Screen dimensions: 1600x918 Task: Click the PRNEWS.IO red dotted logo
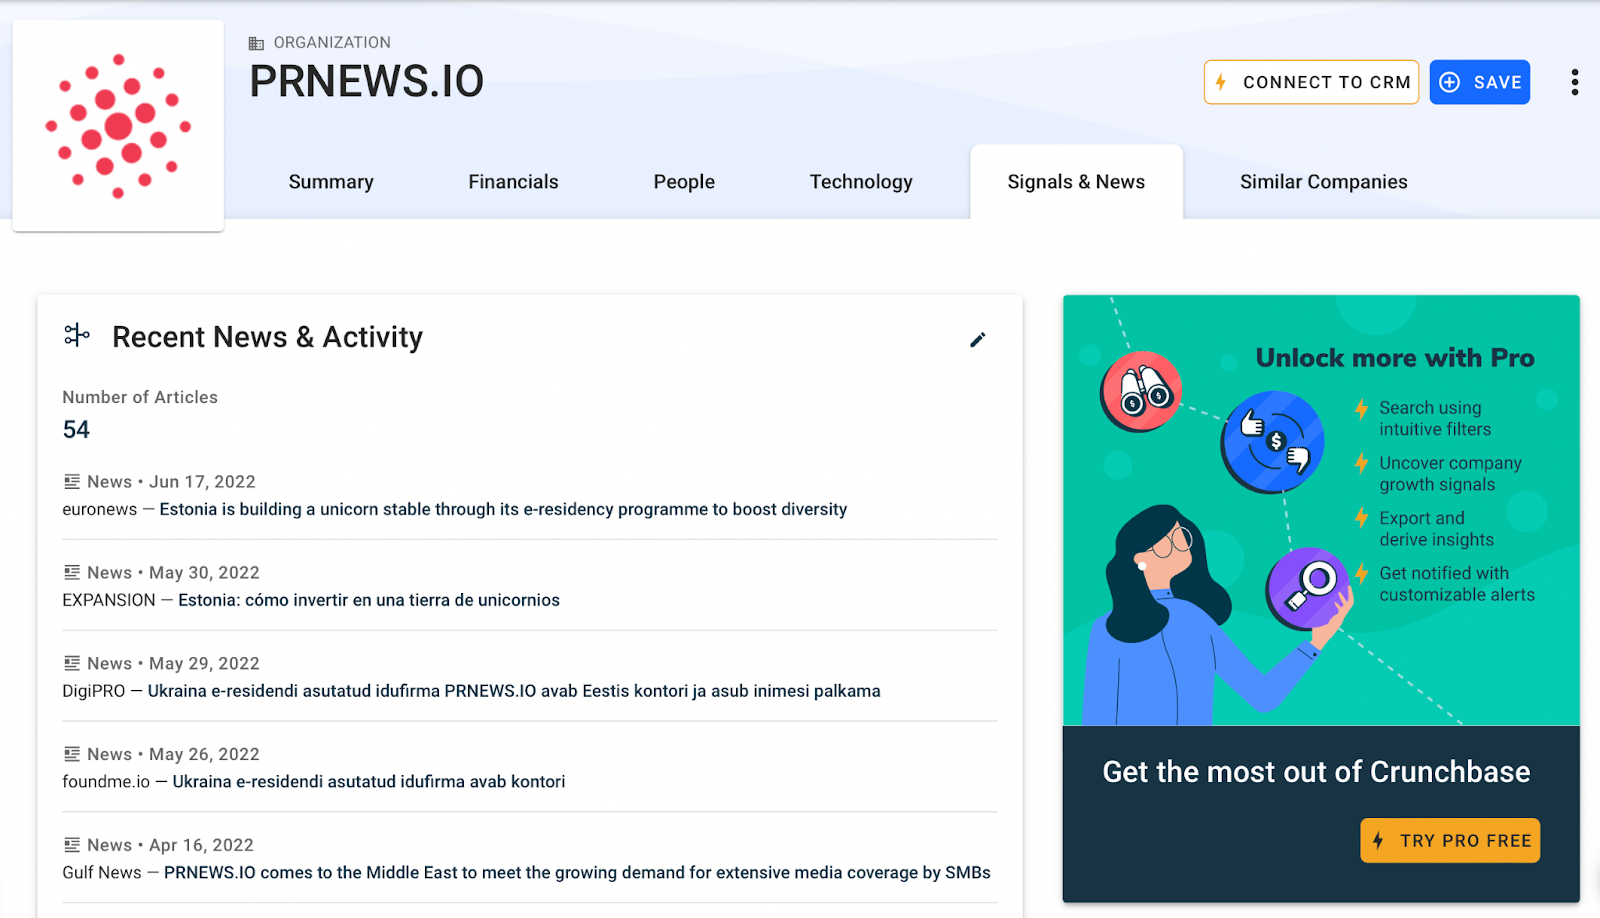point(118,126)
